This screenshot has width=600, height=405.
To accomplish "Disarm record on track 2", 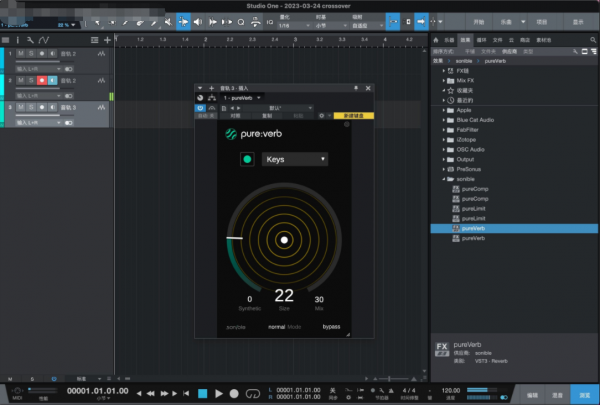I will click(42, 80).
